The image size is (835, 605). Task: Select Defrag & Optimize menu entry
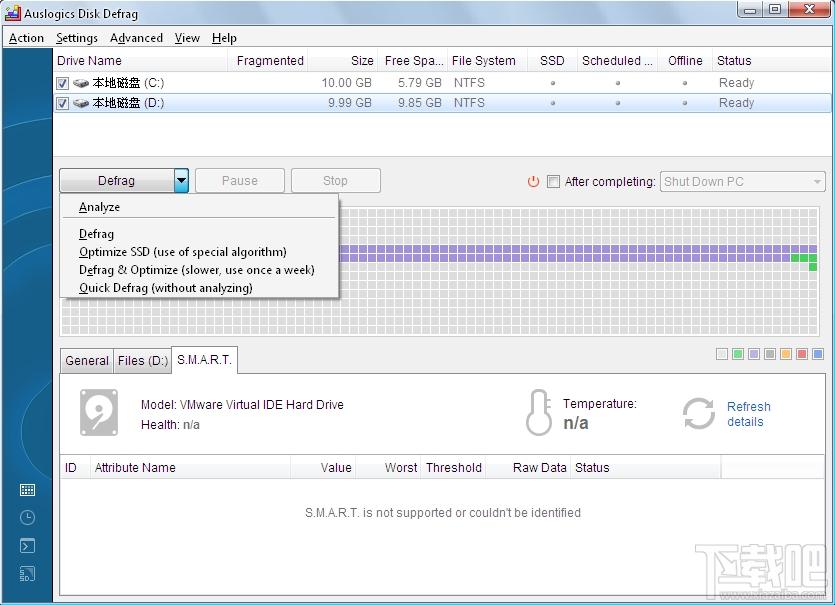pos(197,270)
